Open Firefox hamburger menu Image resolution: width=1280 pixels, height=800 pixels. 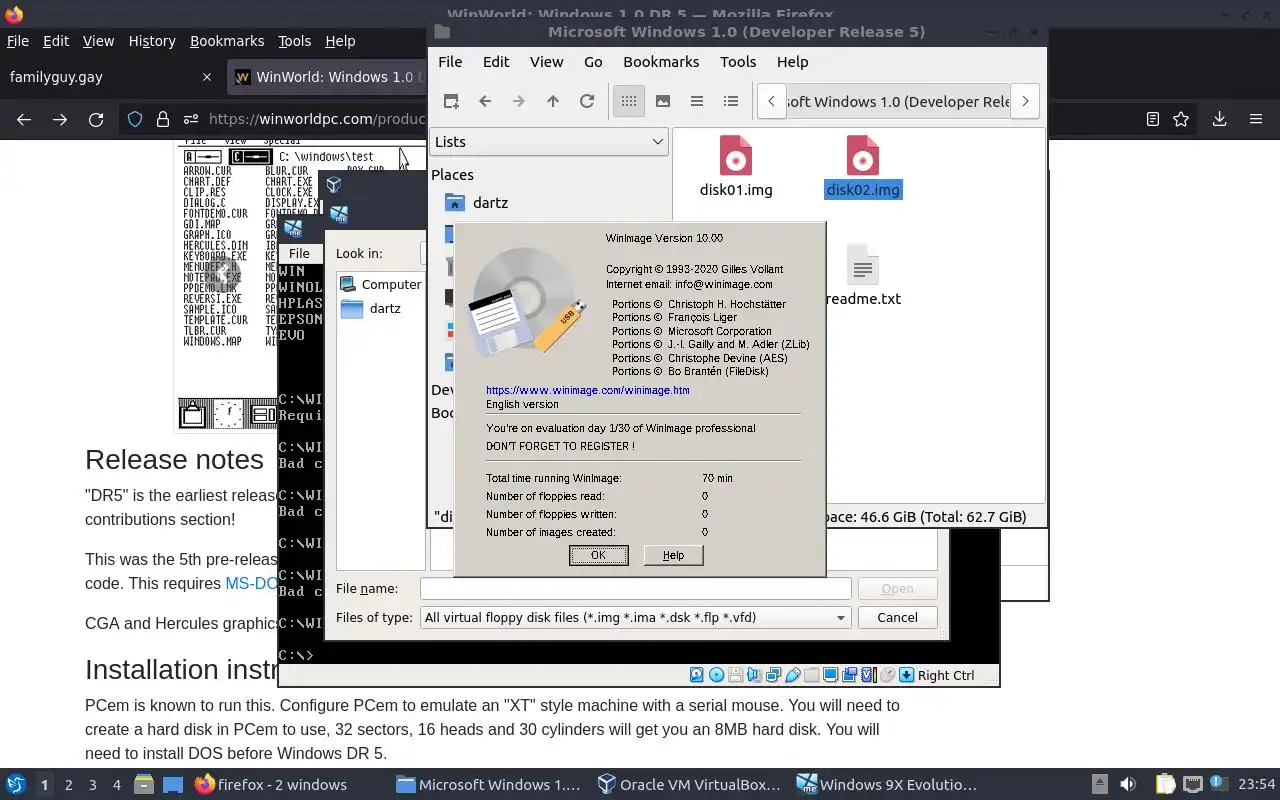click(1256, 119)
